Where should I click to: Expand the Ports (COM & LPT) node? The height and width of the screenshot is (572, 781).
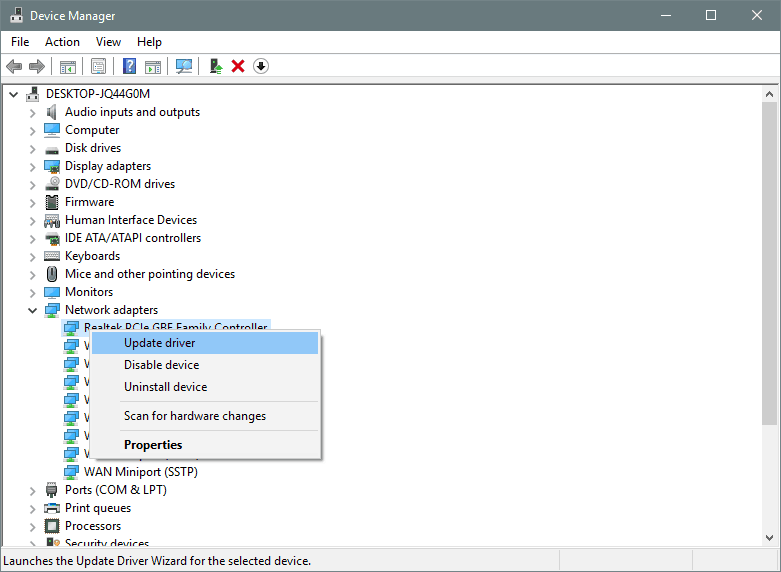(32, 490)
